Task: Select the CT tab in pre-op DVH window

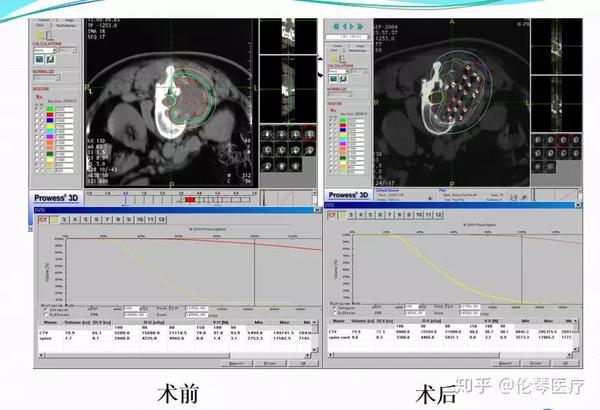Action: click(x=43, y=220)
